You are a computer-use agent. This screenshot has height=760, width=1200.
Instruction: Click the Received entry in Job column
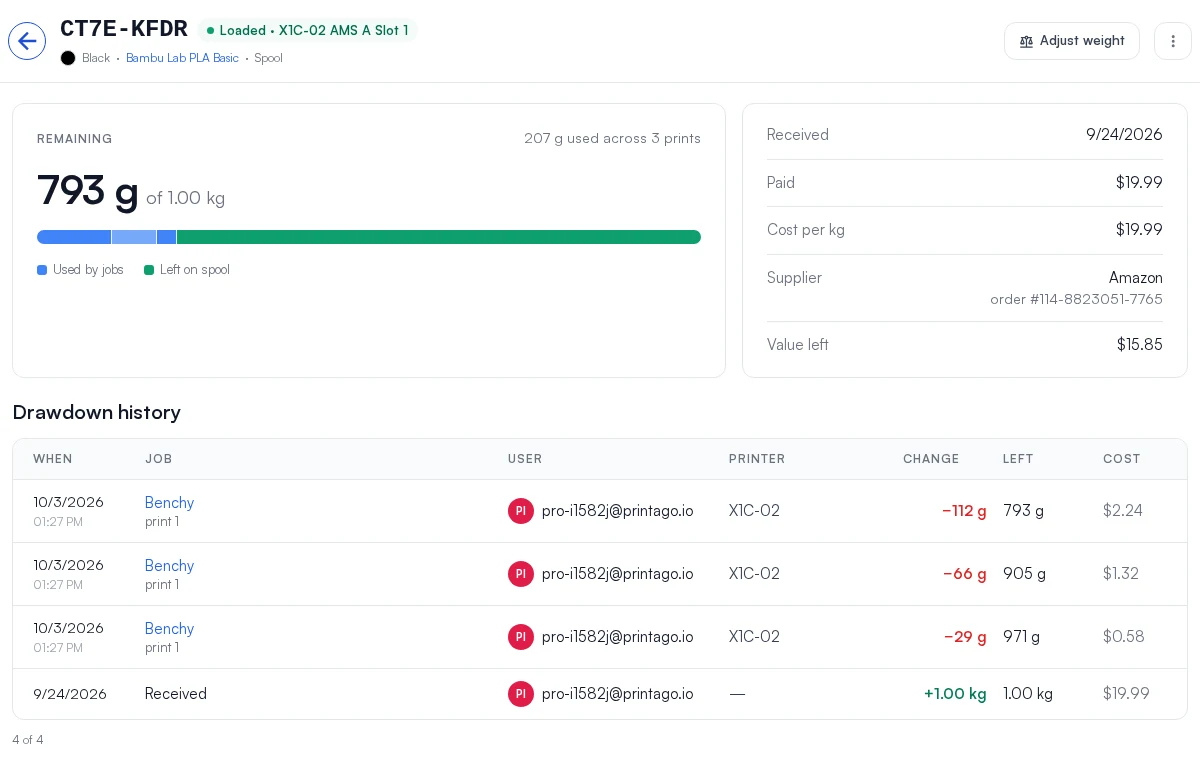point(176,694)
